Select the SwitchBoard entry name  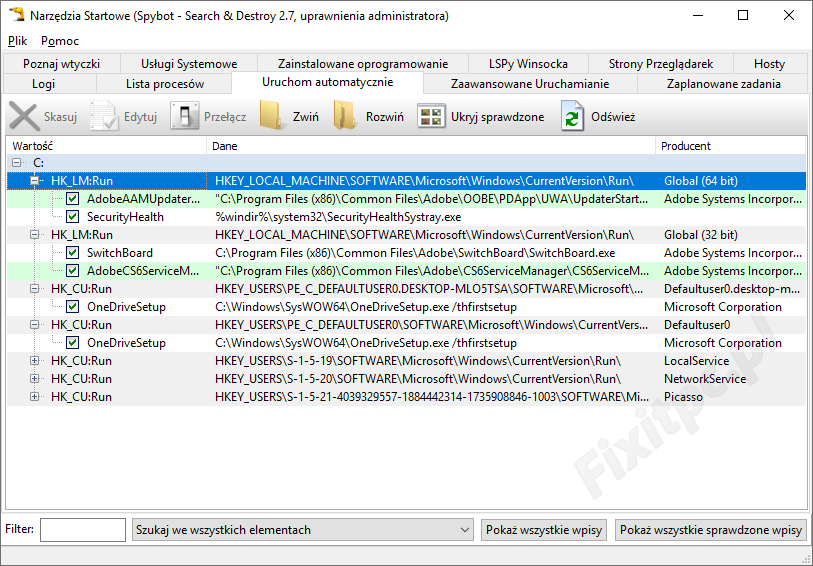click(120, 253)
